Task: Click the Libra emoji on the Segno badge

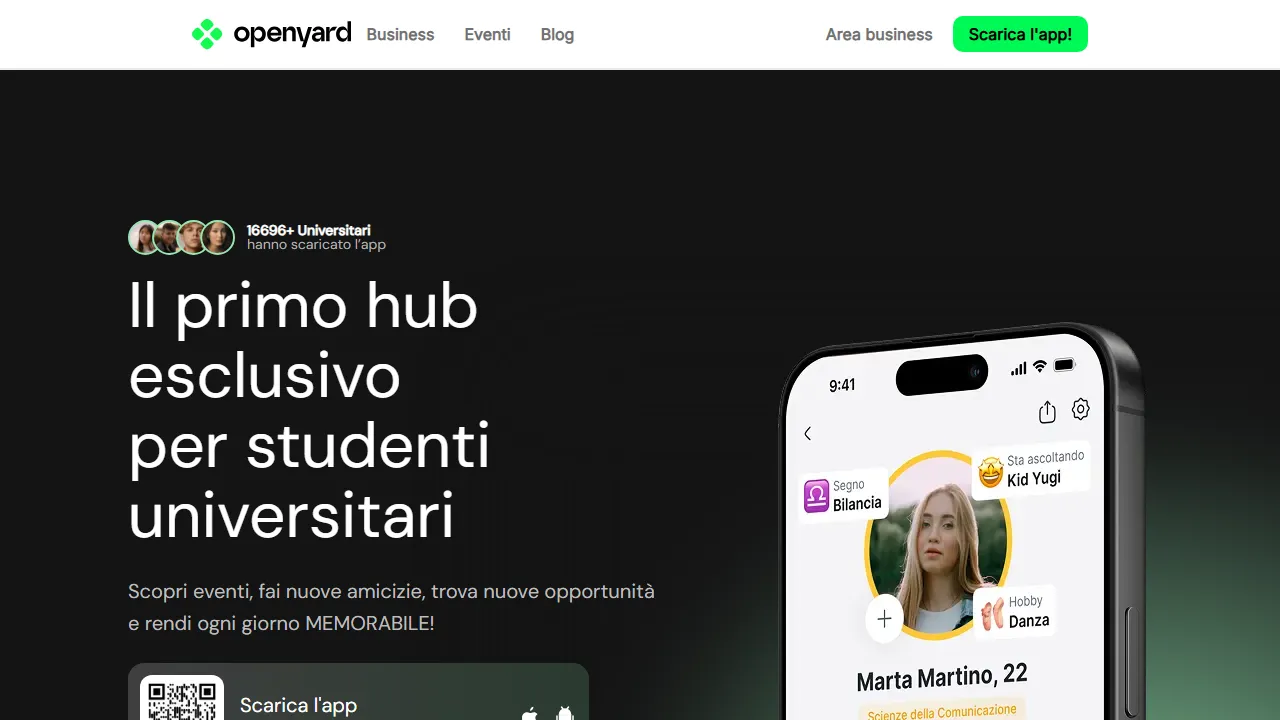Action: pos(814,494)
